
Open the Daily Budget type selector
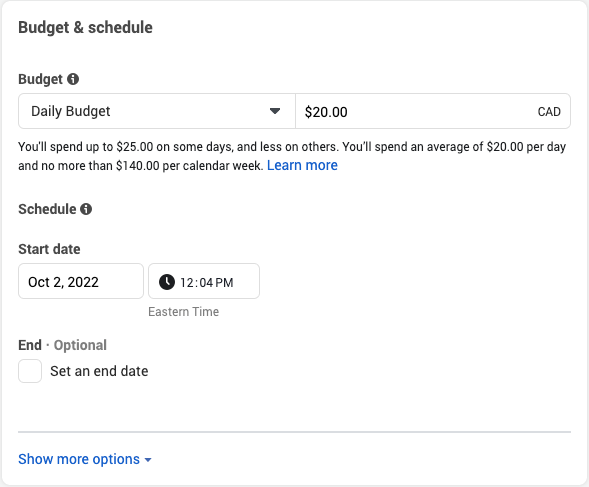tap(157, 111)
